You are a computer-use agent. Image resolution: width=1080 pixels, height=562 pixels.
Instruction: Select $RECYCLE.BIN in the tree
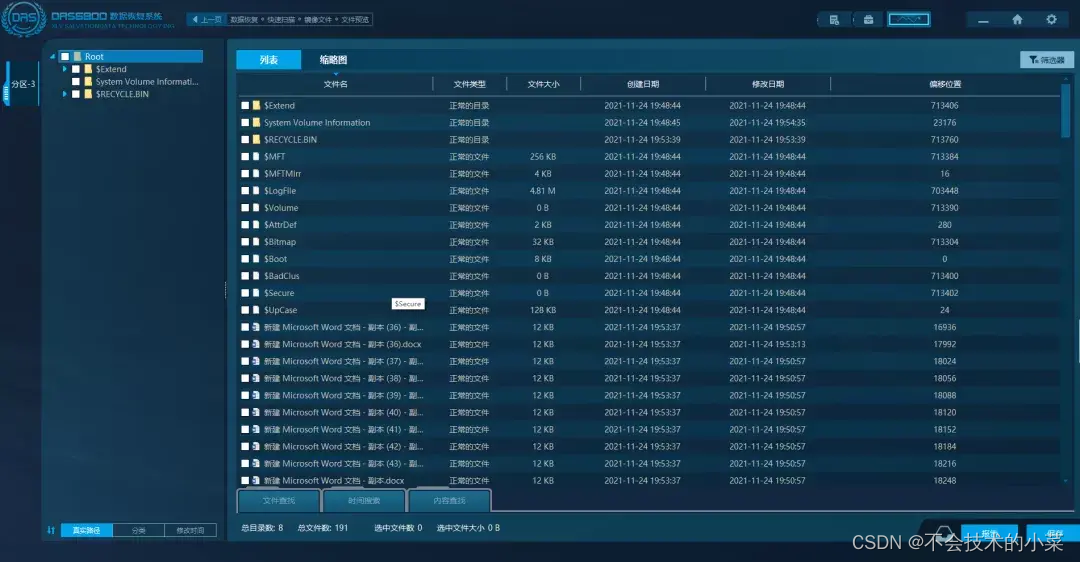tap(122, 94)
